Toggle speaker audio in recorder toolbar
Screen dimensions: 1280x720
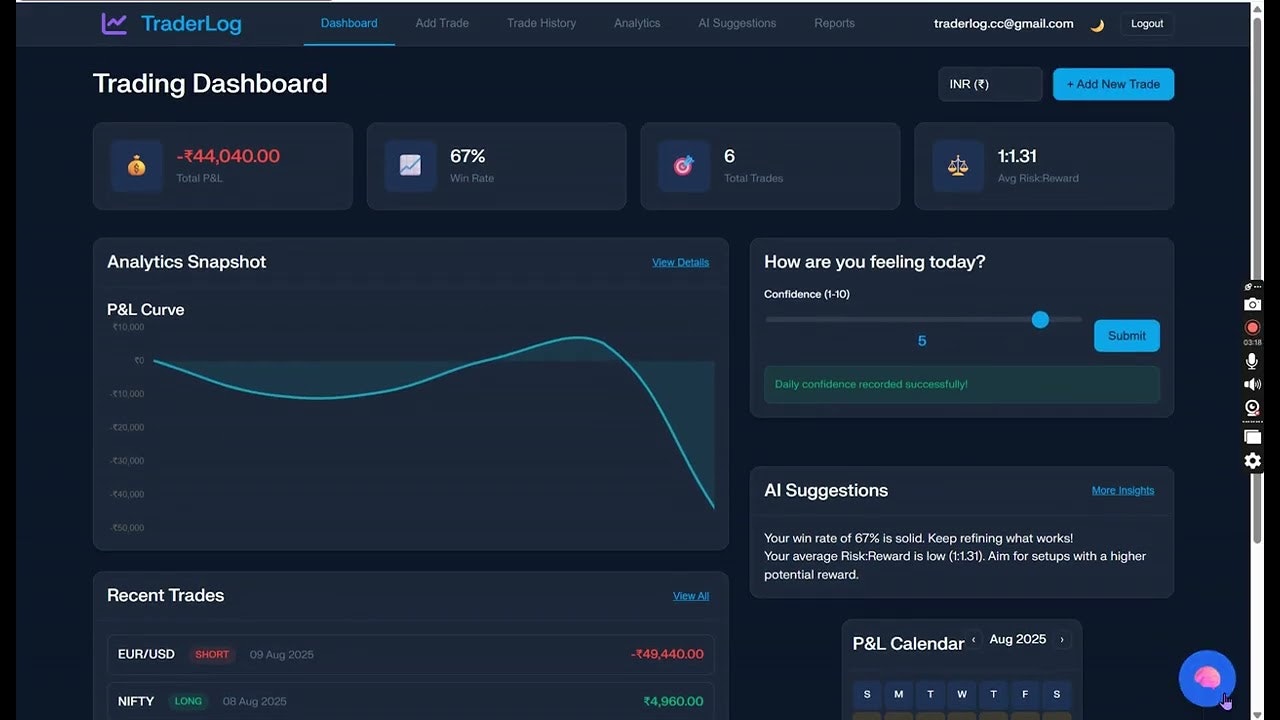point(1252,384)
